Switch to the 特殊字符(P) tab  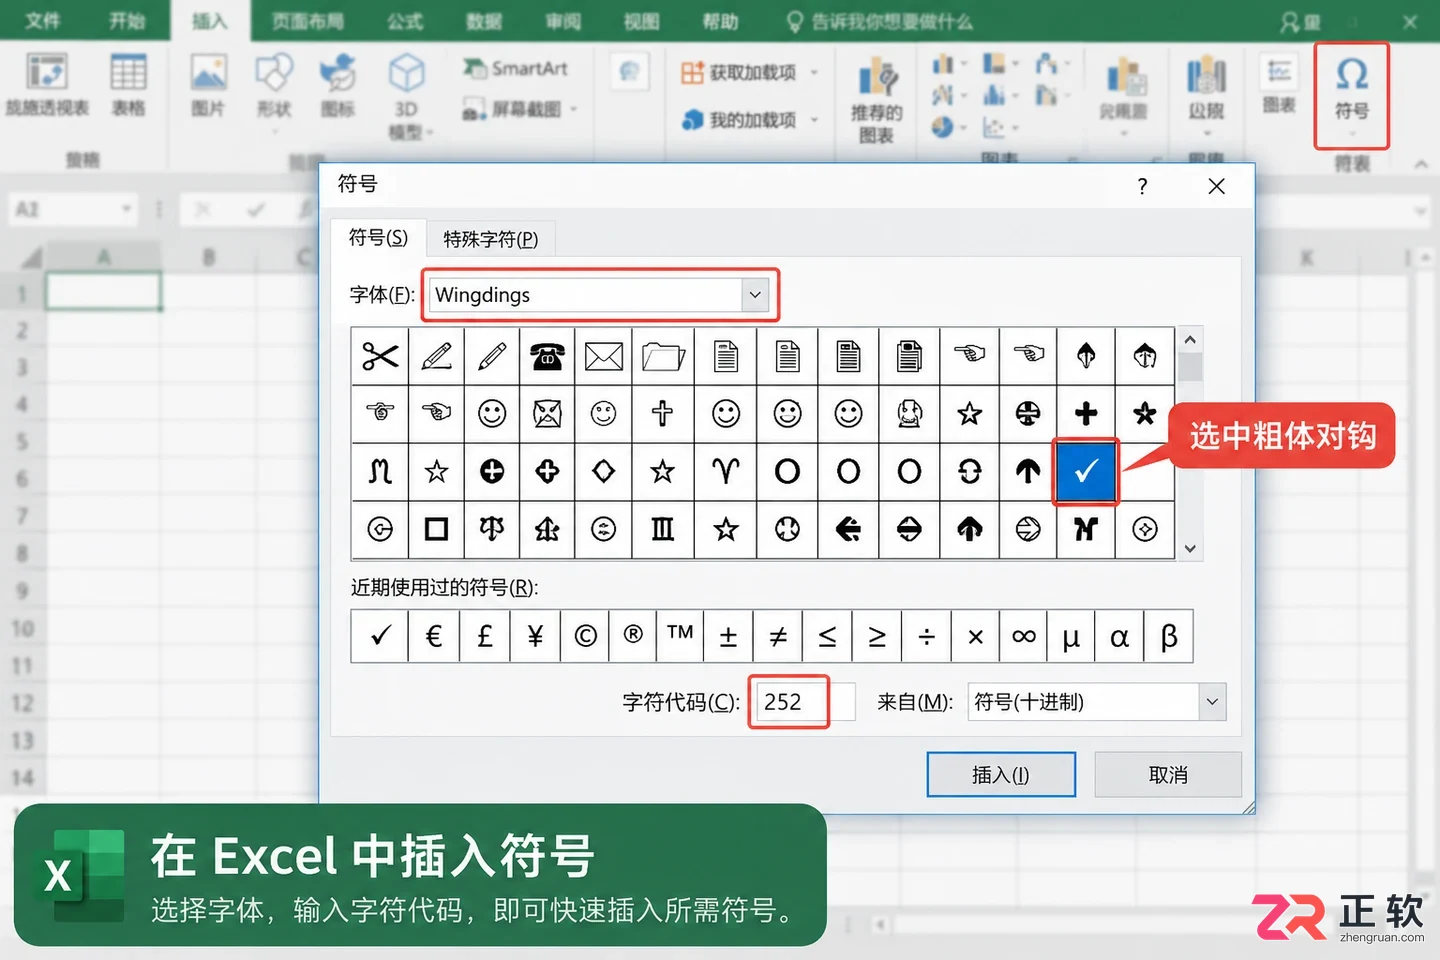pyautogui.click(x=490, y=239)
